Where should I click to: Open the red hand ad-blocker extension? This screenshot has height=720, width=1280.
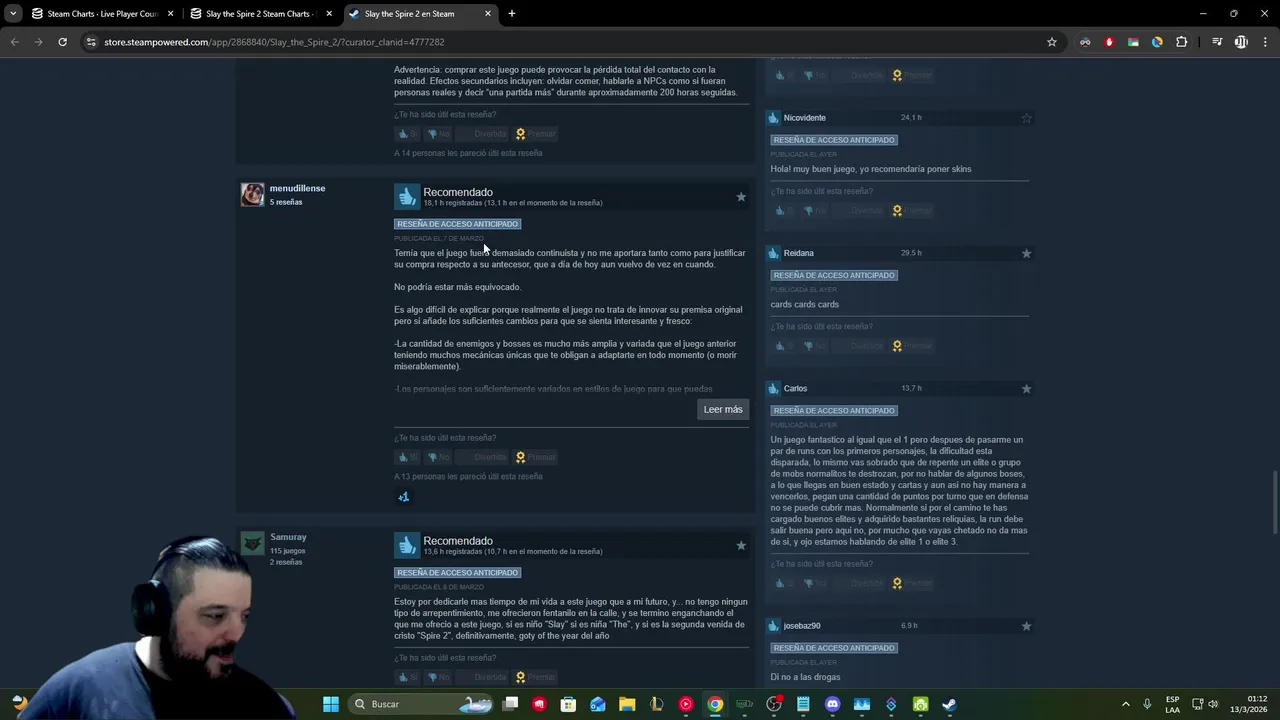(x=1109, y=42)
